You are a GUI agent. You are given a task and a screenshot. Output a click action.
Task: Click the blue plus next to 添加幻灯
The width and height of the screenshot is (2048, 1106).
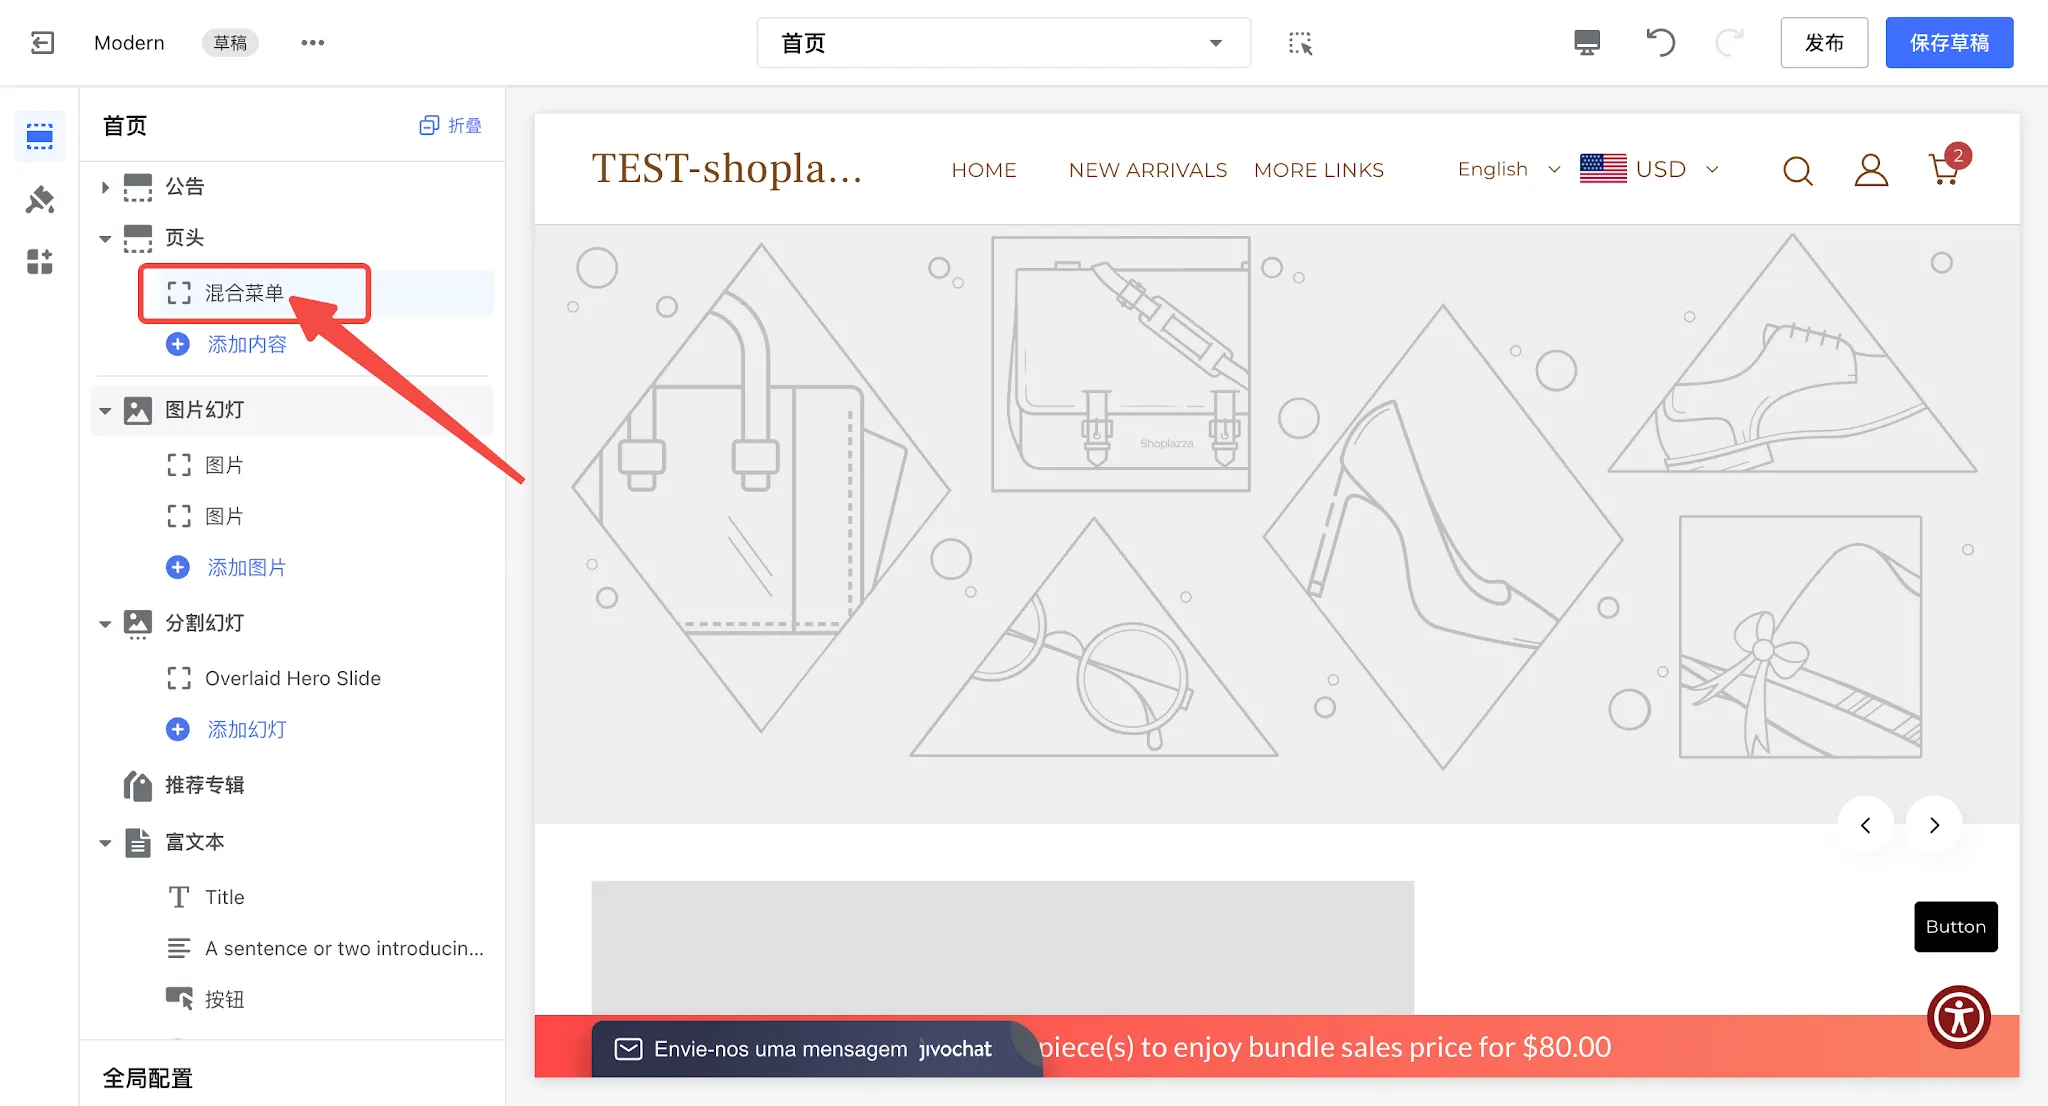pos(178,729)
